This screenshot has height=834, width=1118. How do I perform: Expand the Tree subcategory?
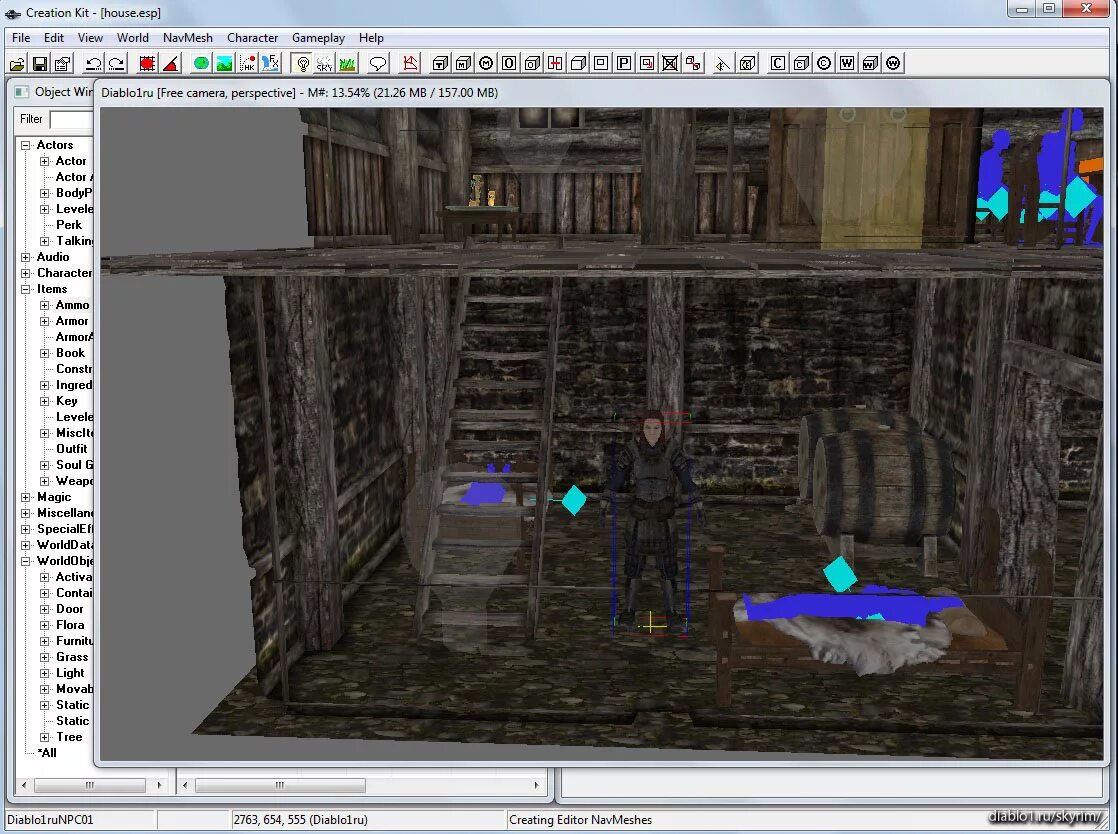point(45,738)
